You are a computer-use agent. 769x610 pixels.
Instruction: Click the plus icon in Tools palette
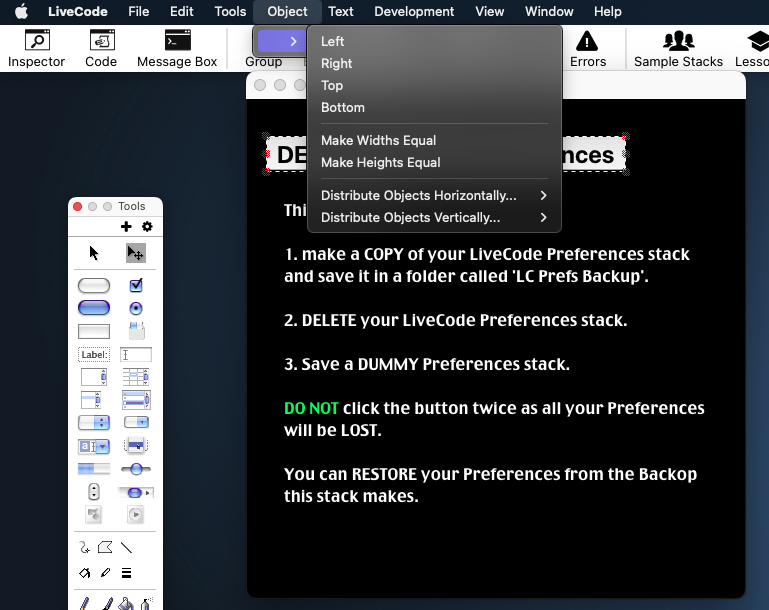(126, 226)
